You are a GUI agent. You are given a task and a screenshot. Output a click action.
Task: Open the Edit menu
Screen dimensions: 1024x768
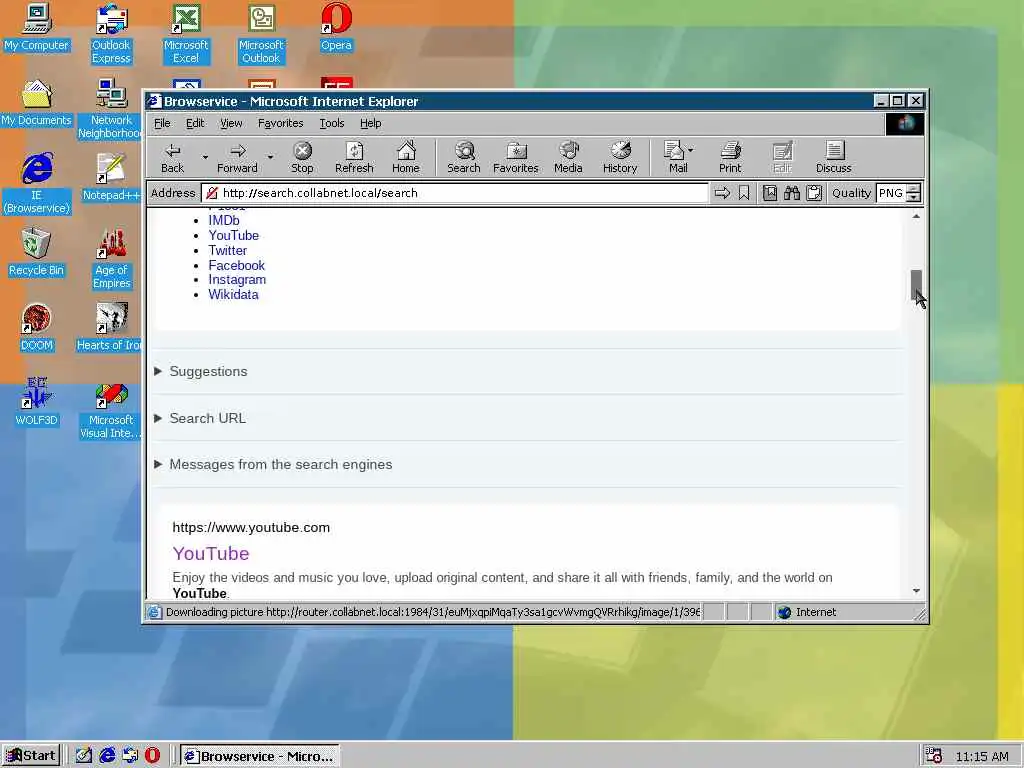coord(195,123)
